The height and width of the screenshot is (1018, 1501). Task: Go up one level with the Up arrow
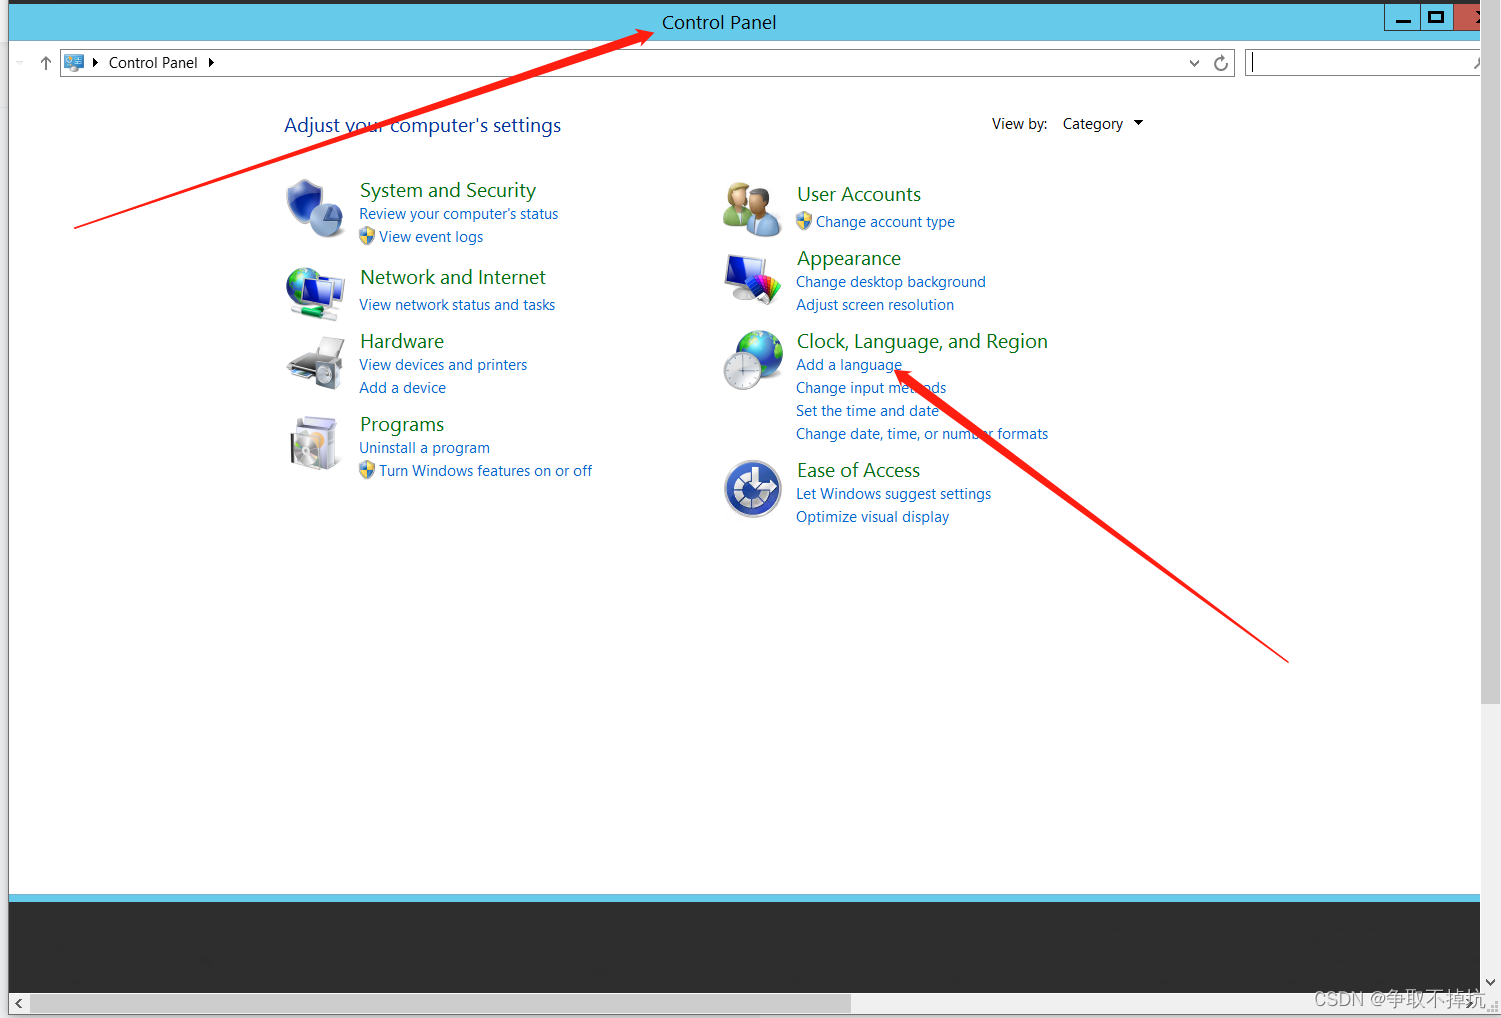(x=45, y=63)
